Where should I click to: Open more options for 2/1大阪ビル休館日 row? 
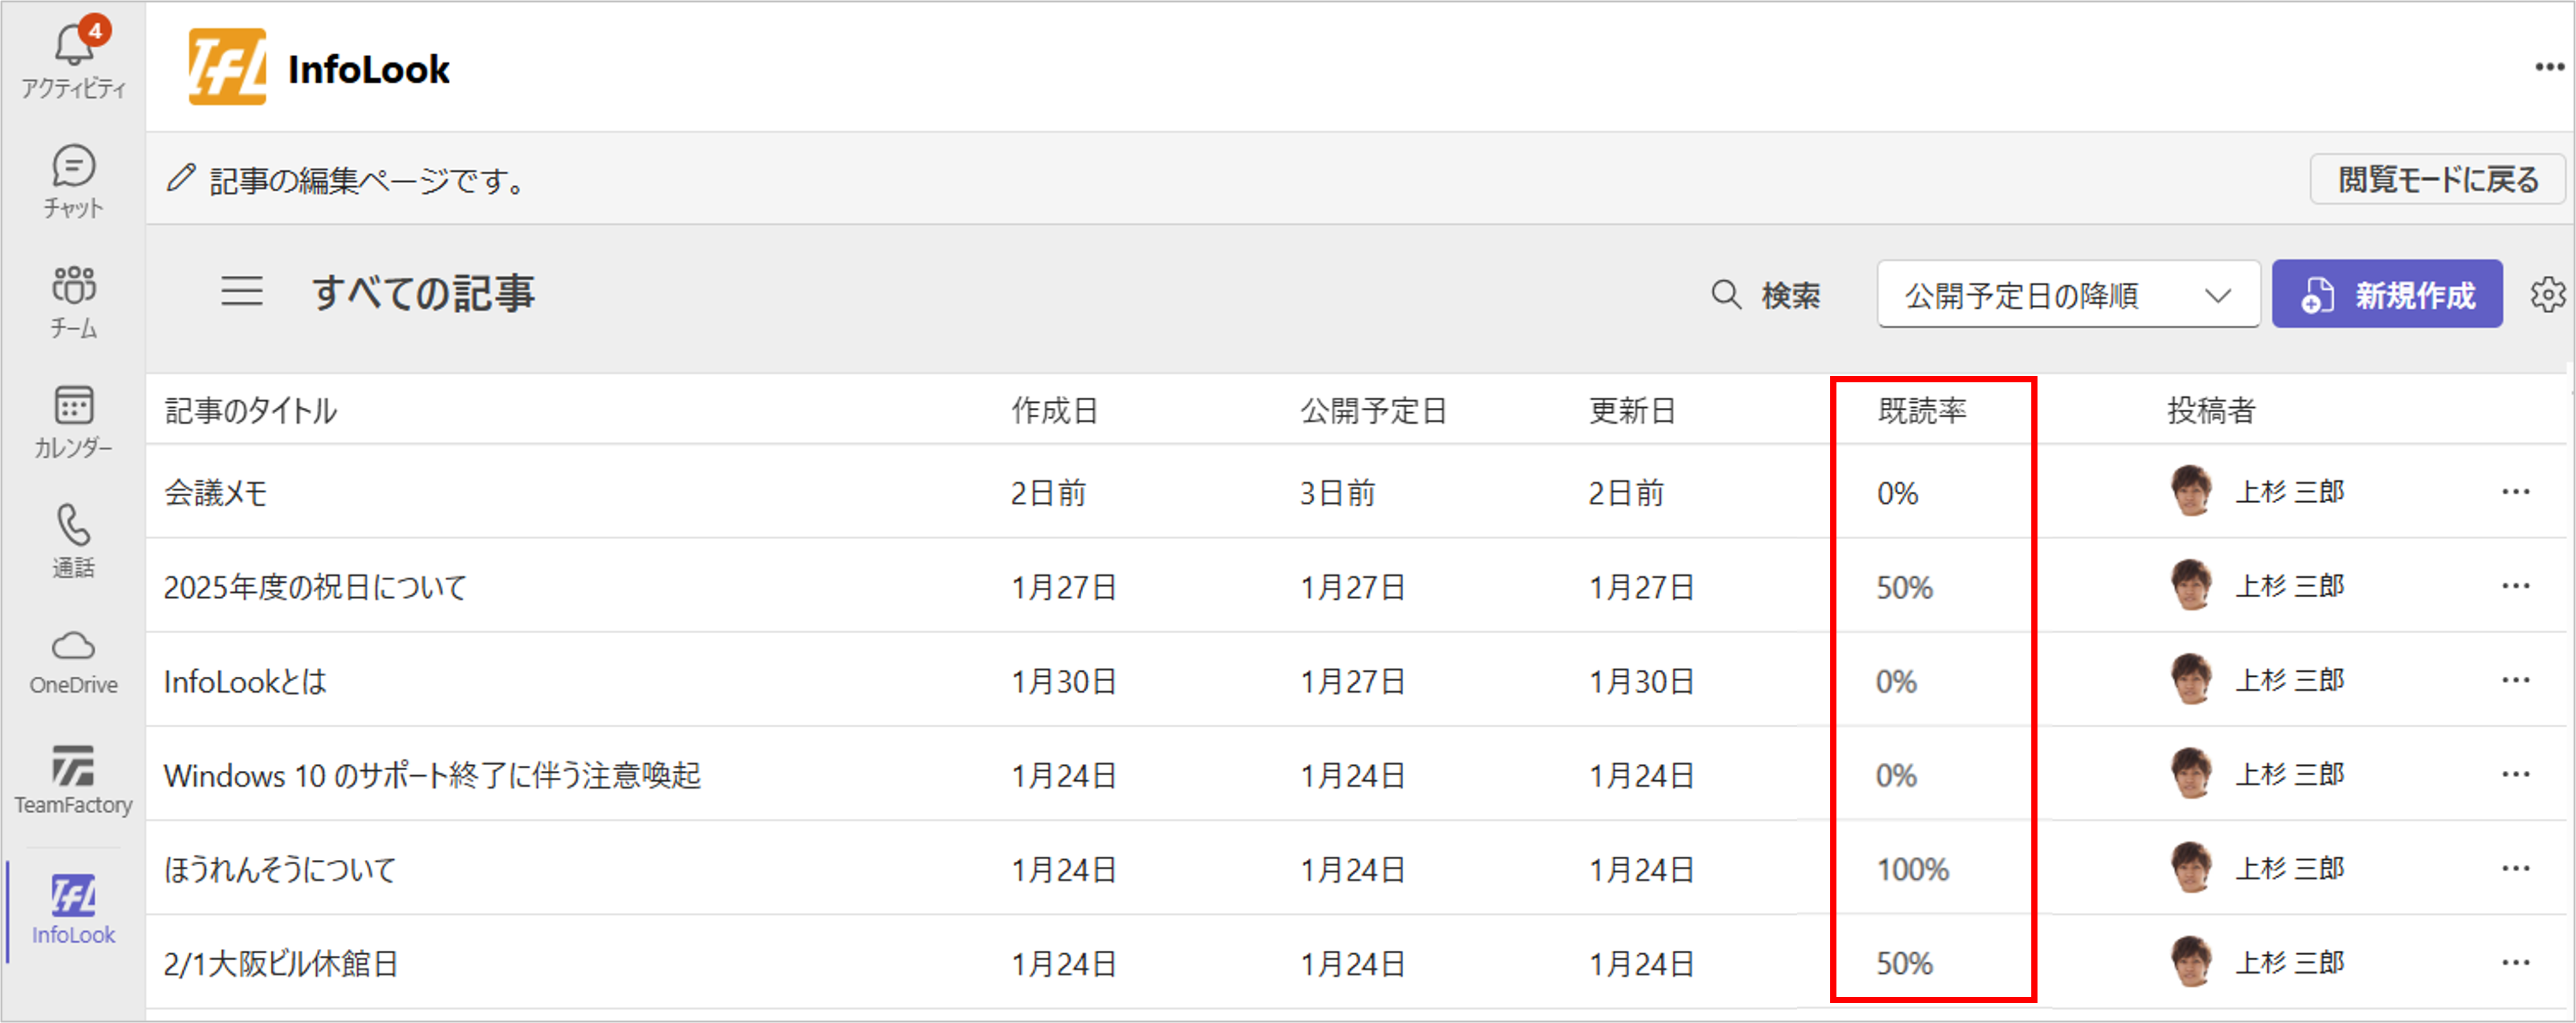point(2515,962)
